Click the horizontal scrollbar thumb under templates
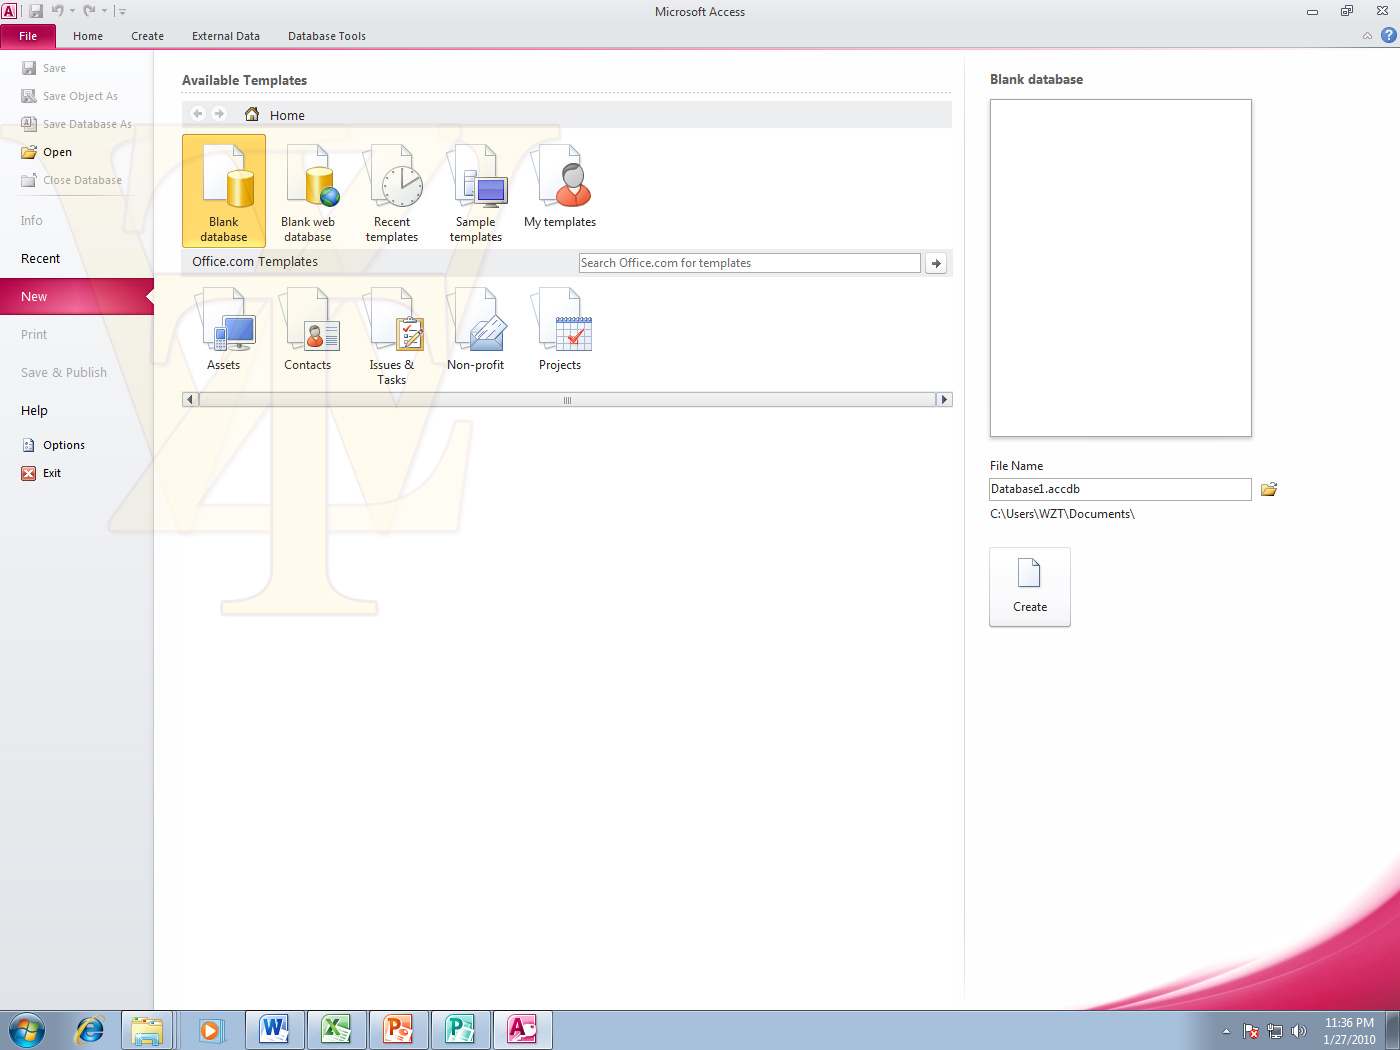This screenshot has height=1050, width=1400. pos(567,400)
